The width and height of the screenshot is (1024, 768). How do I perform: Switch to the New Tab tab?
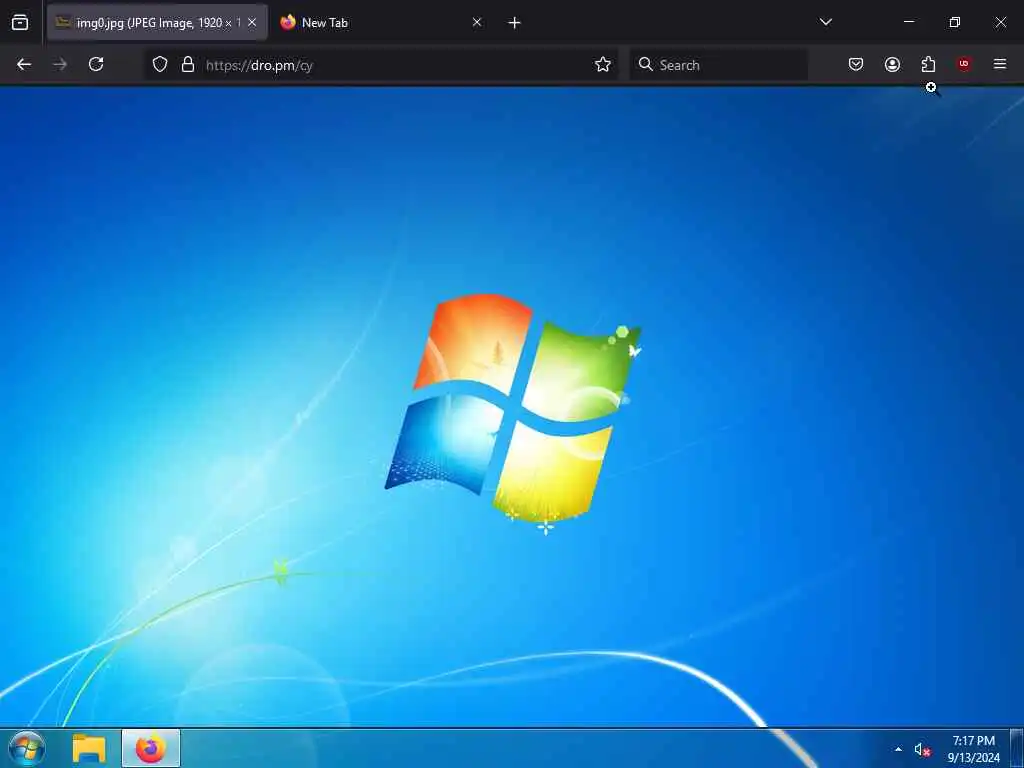pyautogui.click(x=382, y=23)
